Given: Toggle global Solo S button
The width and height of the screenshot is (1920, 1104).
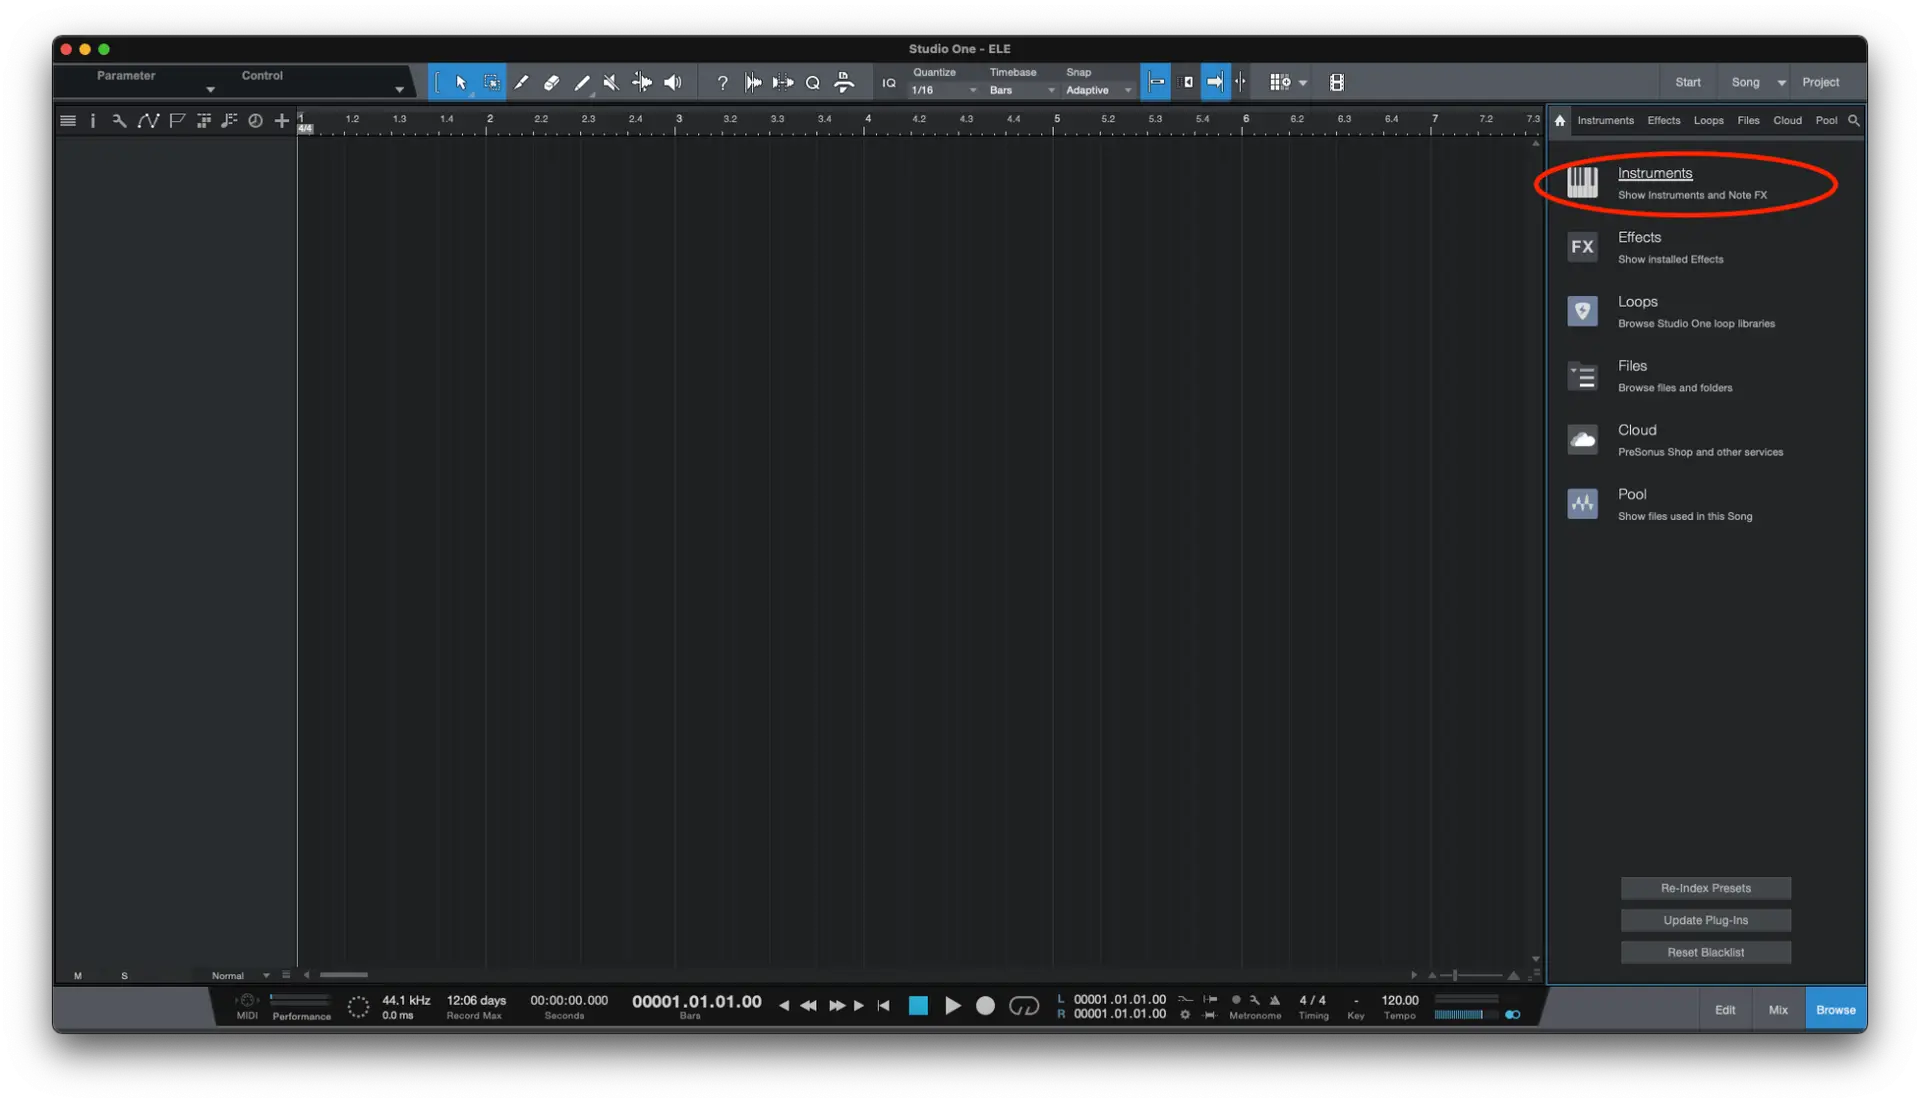Looking at the screenshot, I should (124, 976).
